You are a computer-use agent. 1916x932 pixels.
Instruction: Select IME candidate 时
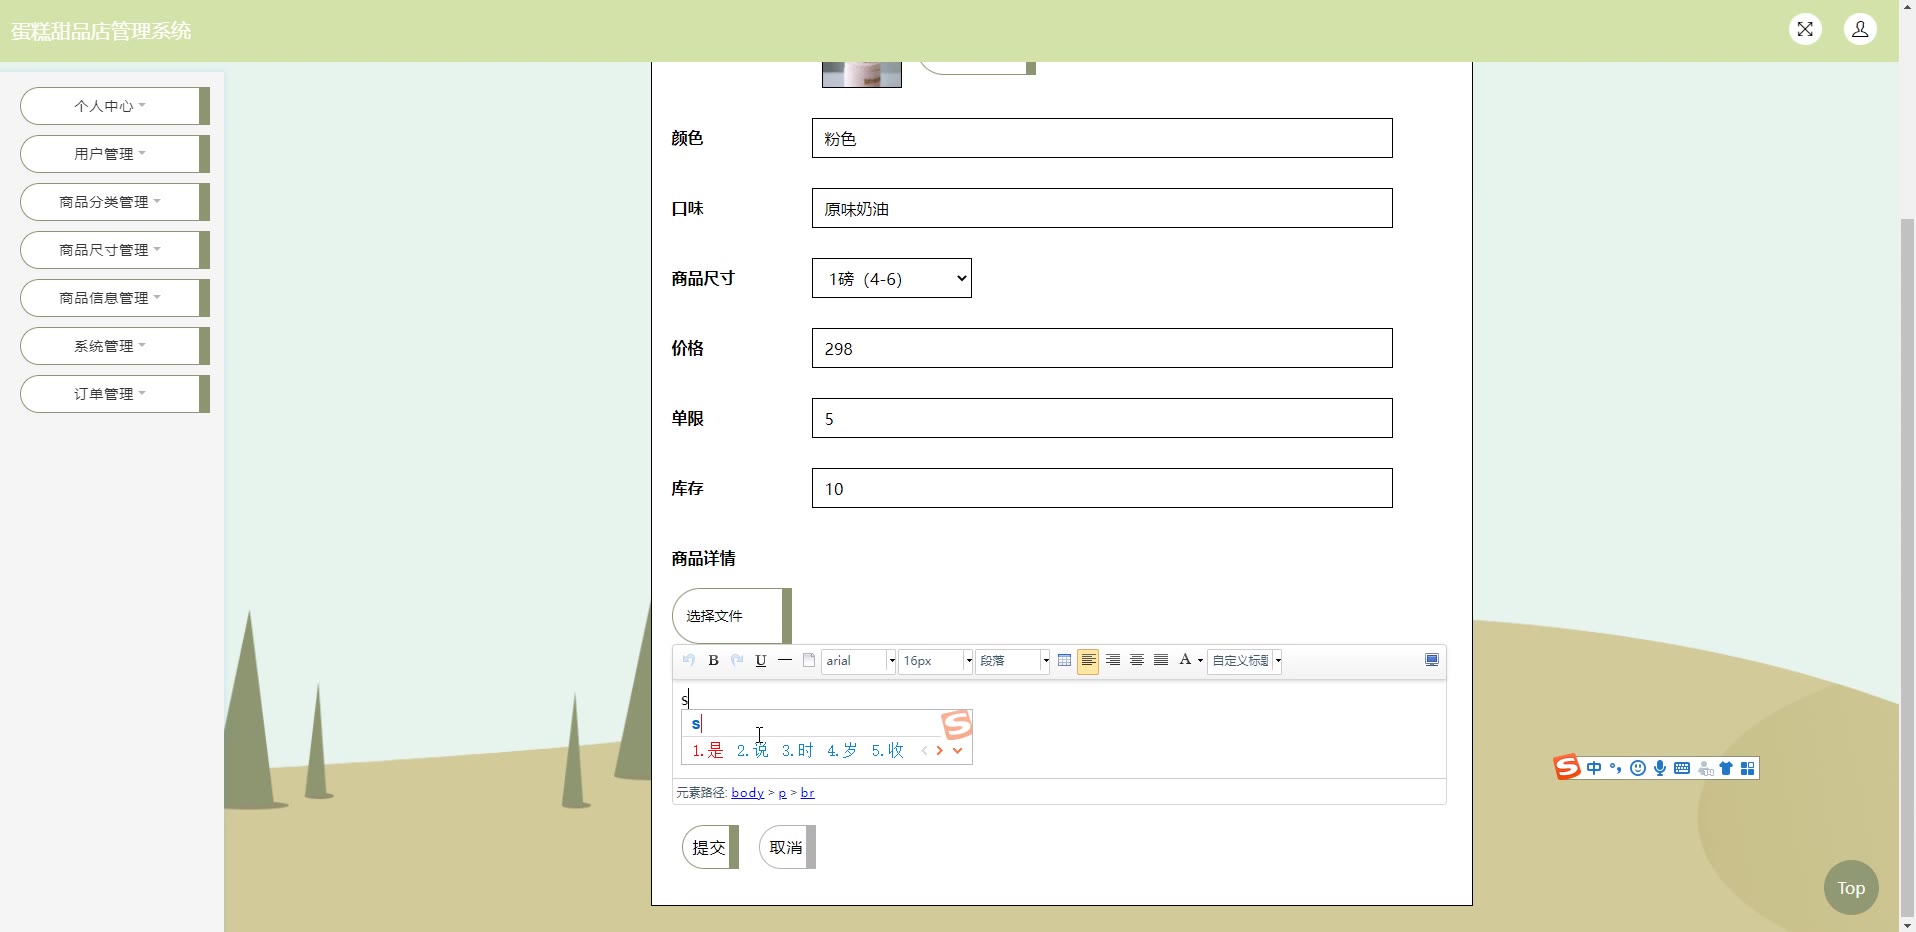[798, 750]
